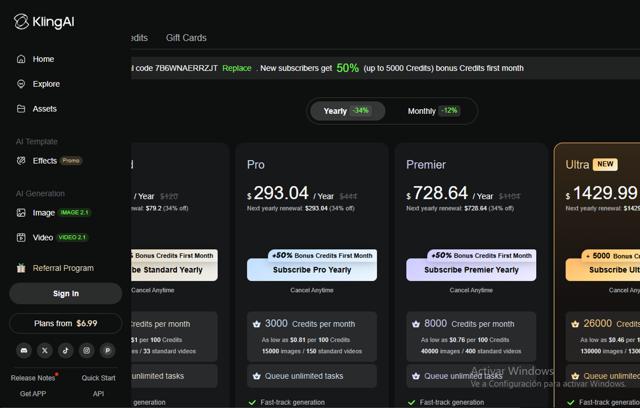Open the Gift Cards tab
The height and width of the screenshot is (408, 640).
186,38
